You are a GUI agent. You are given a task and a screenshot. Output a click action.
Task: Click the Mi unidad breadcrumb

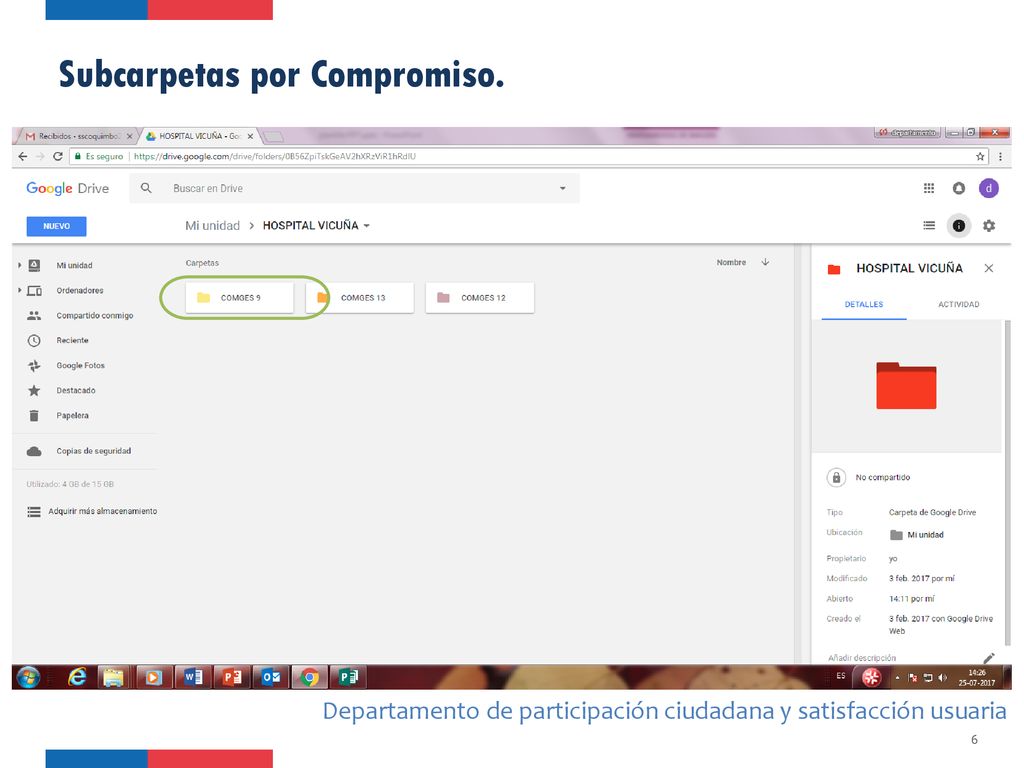212,225
